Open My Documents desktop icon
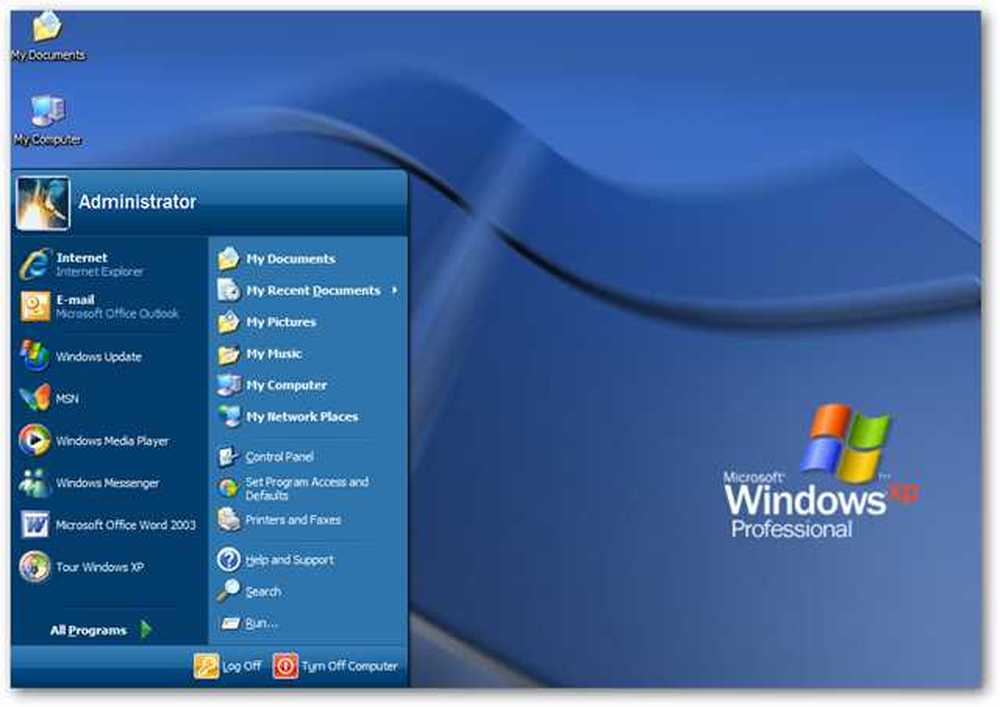1000x707 pixels. click(47, 27)
